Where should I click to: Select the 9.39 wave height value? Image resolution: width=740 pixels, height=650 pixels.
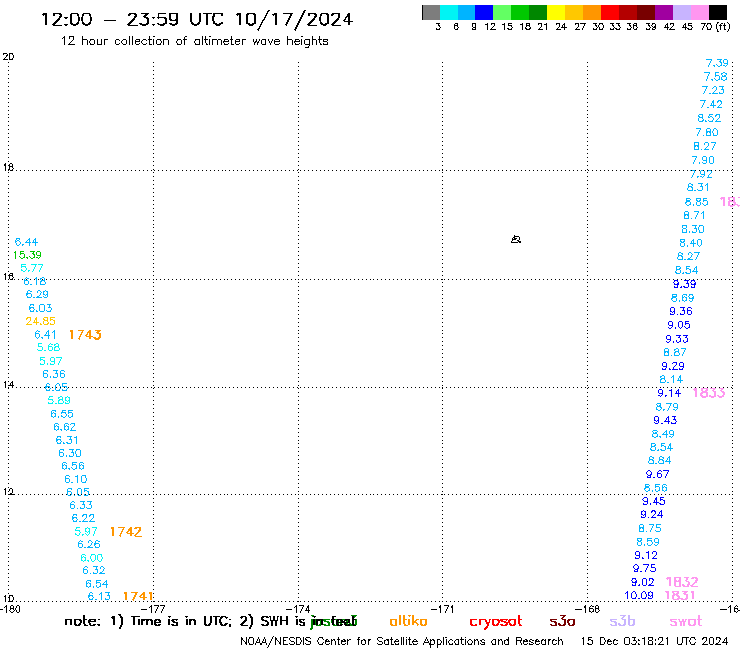[684, 284]
